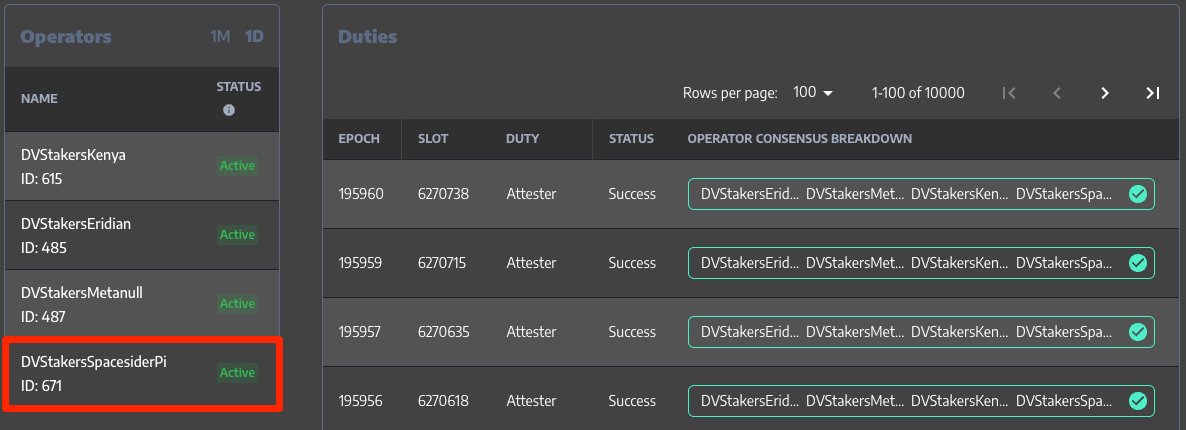Click green checkmark in slot 6270715 row
Screen dimensions: 1186x430
pos(1138,263)
